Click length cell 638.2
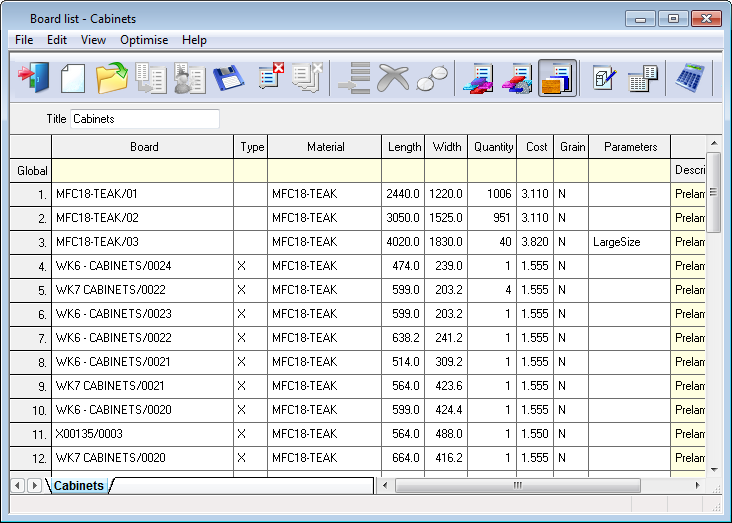Image resolution: width=732 pixels, height=523 pixels. pos(403,338)
